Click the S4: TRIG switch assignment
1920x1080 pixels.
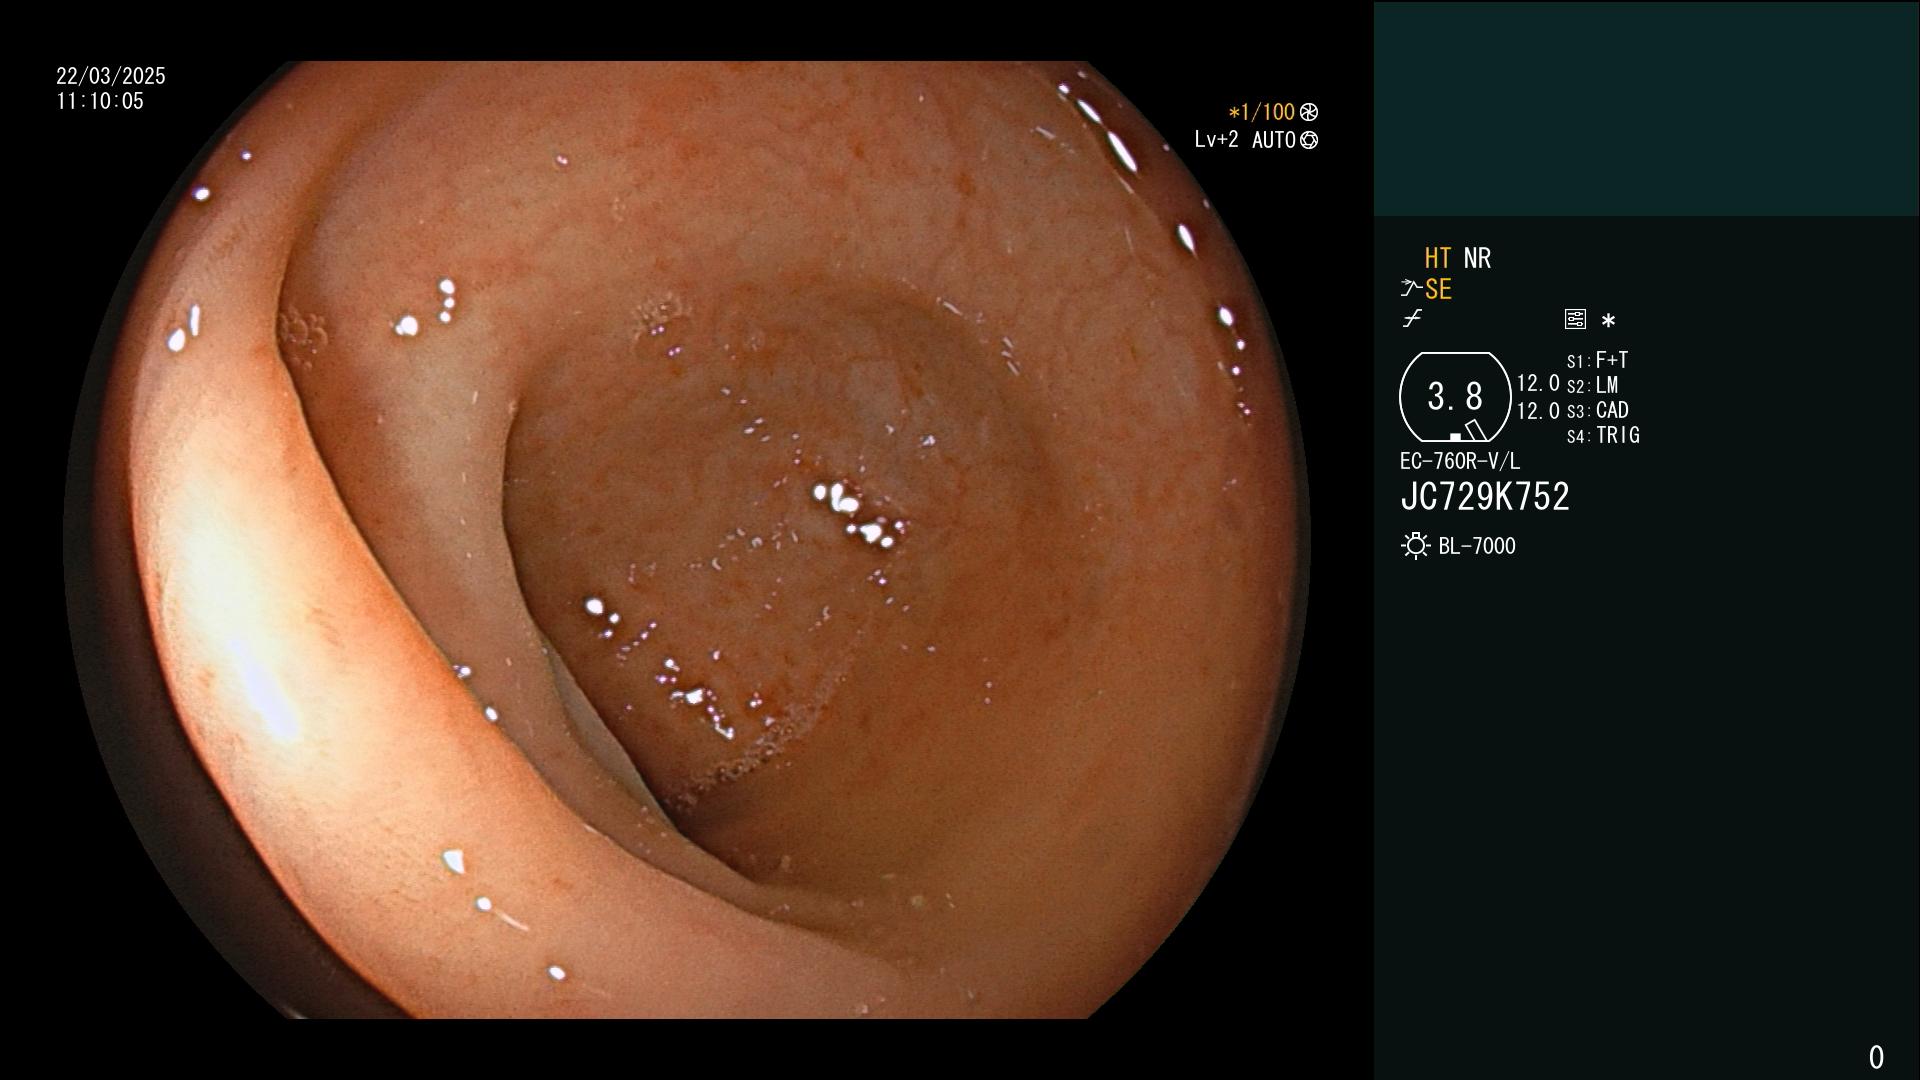point(1603,435)
